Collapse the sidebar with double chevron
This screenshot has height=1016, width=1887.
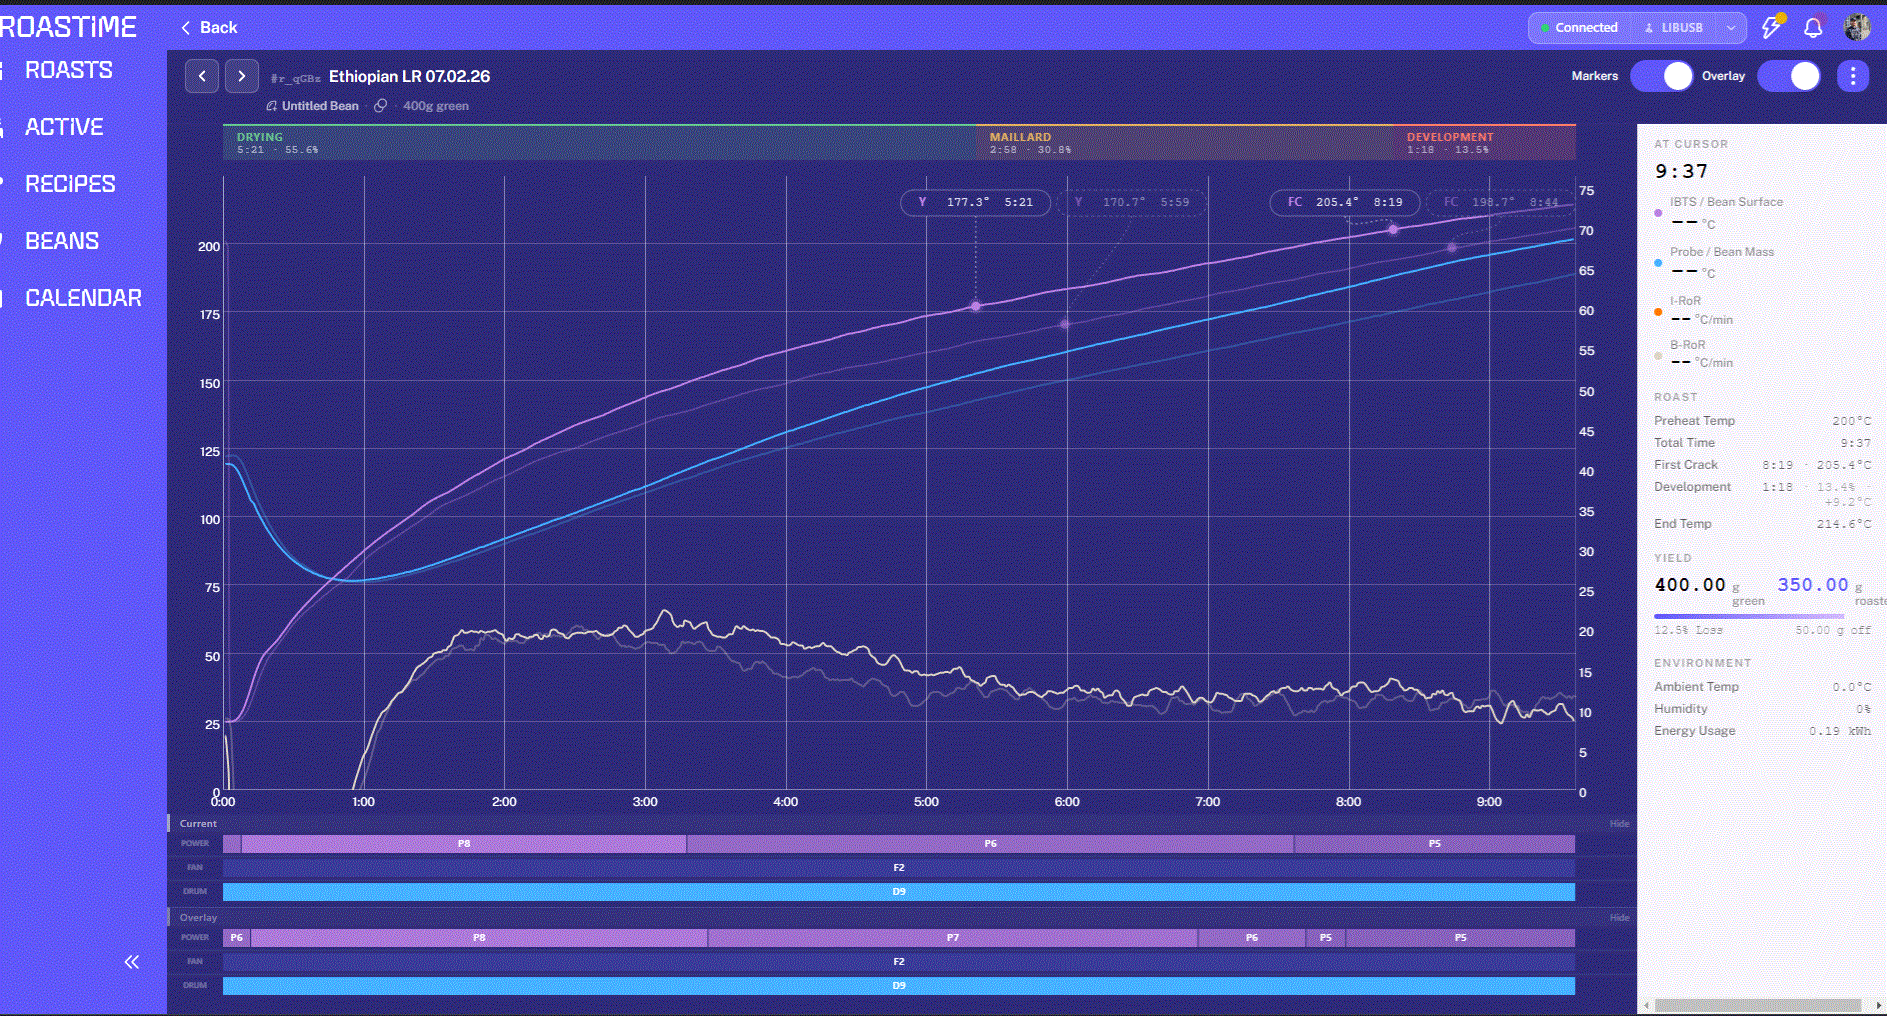click(131, 962)
